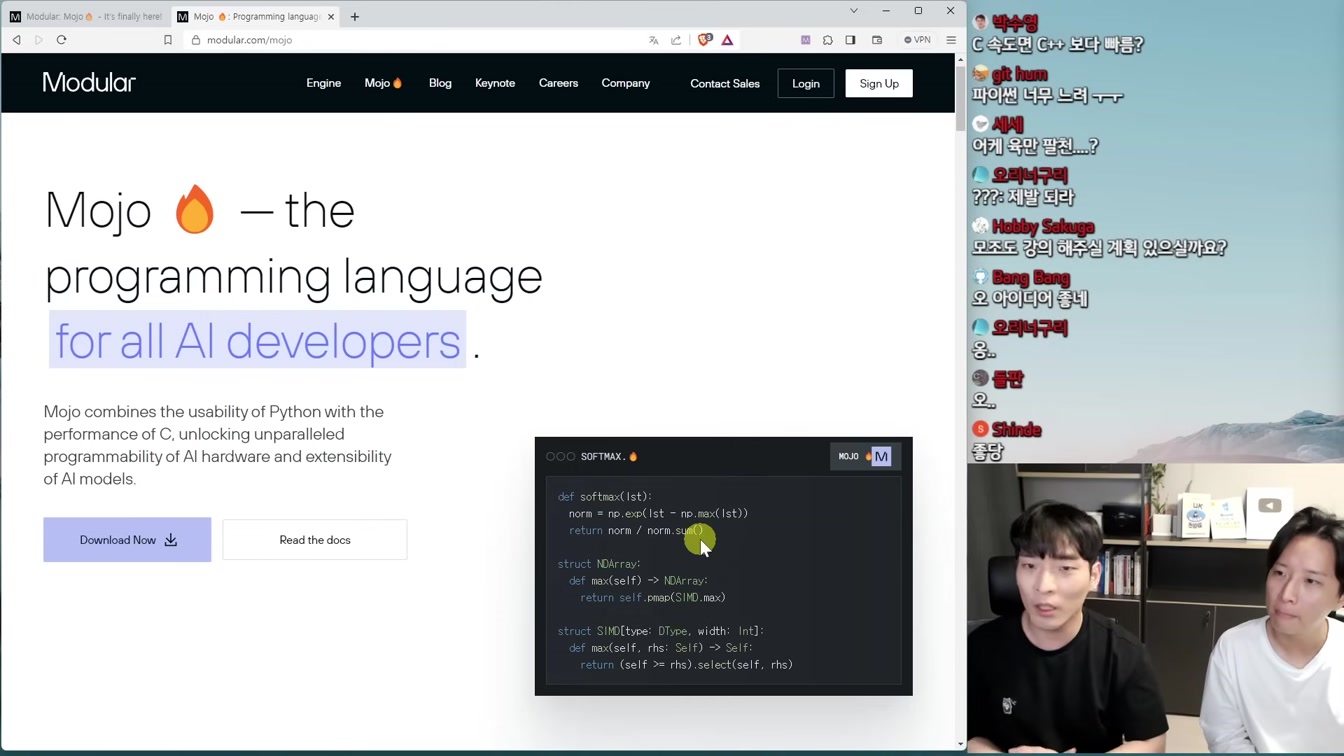Screen dimensions: 1344x756
Task: Click the page vertical scrollbar thumb
Action: (x=960, y=99)
